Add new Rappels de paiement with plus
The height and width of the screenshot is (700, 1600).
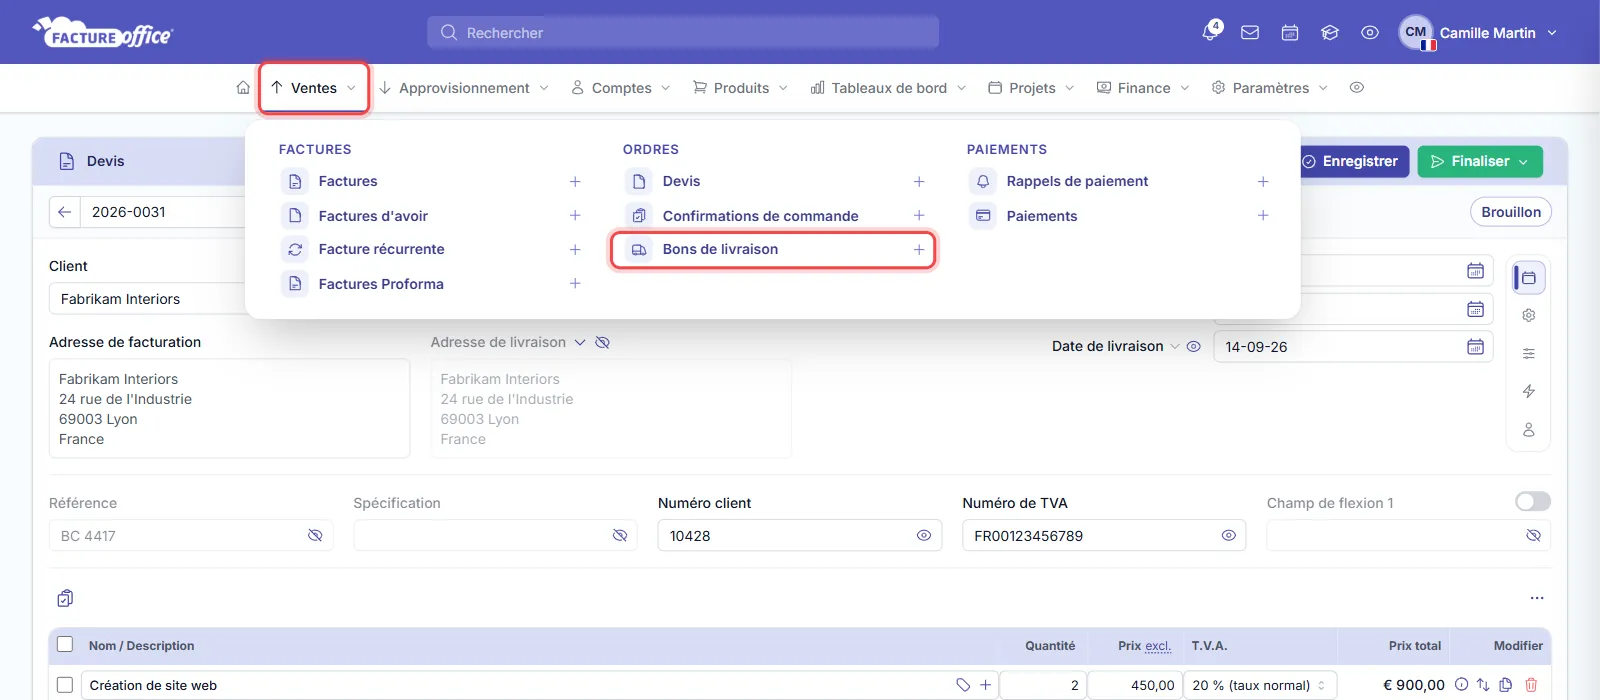point(1263,182)
